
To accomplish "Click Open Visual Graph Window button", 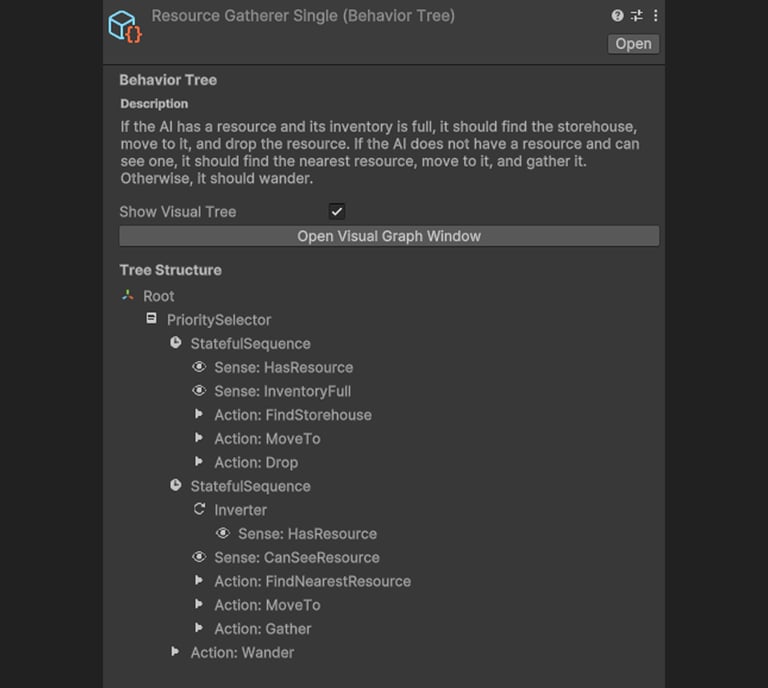I will coord(389,236).
